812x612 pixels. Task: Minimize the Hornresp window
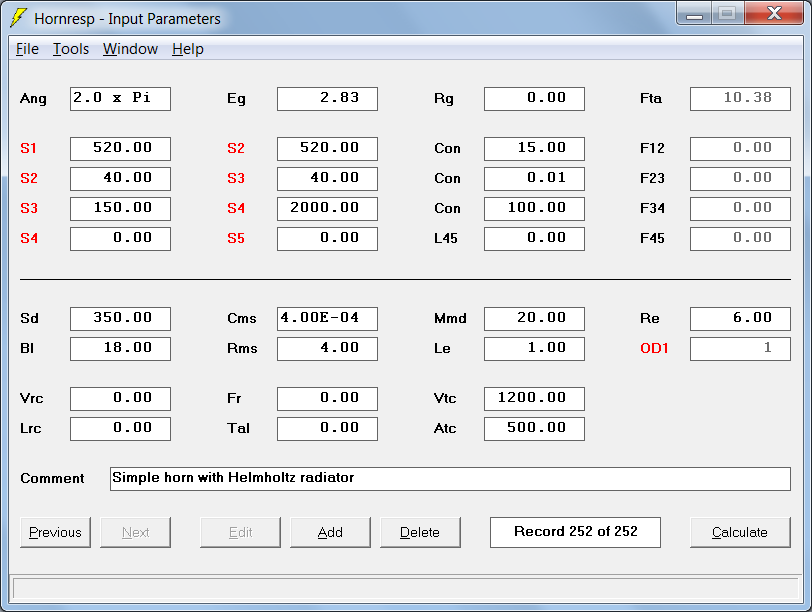(x=694, y=13)
